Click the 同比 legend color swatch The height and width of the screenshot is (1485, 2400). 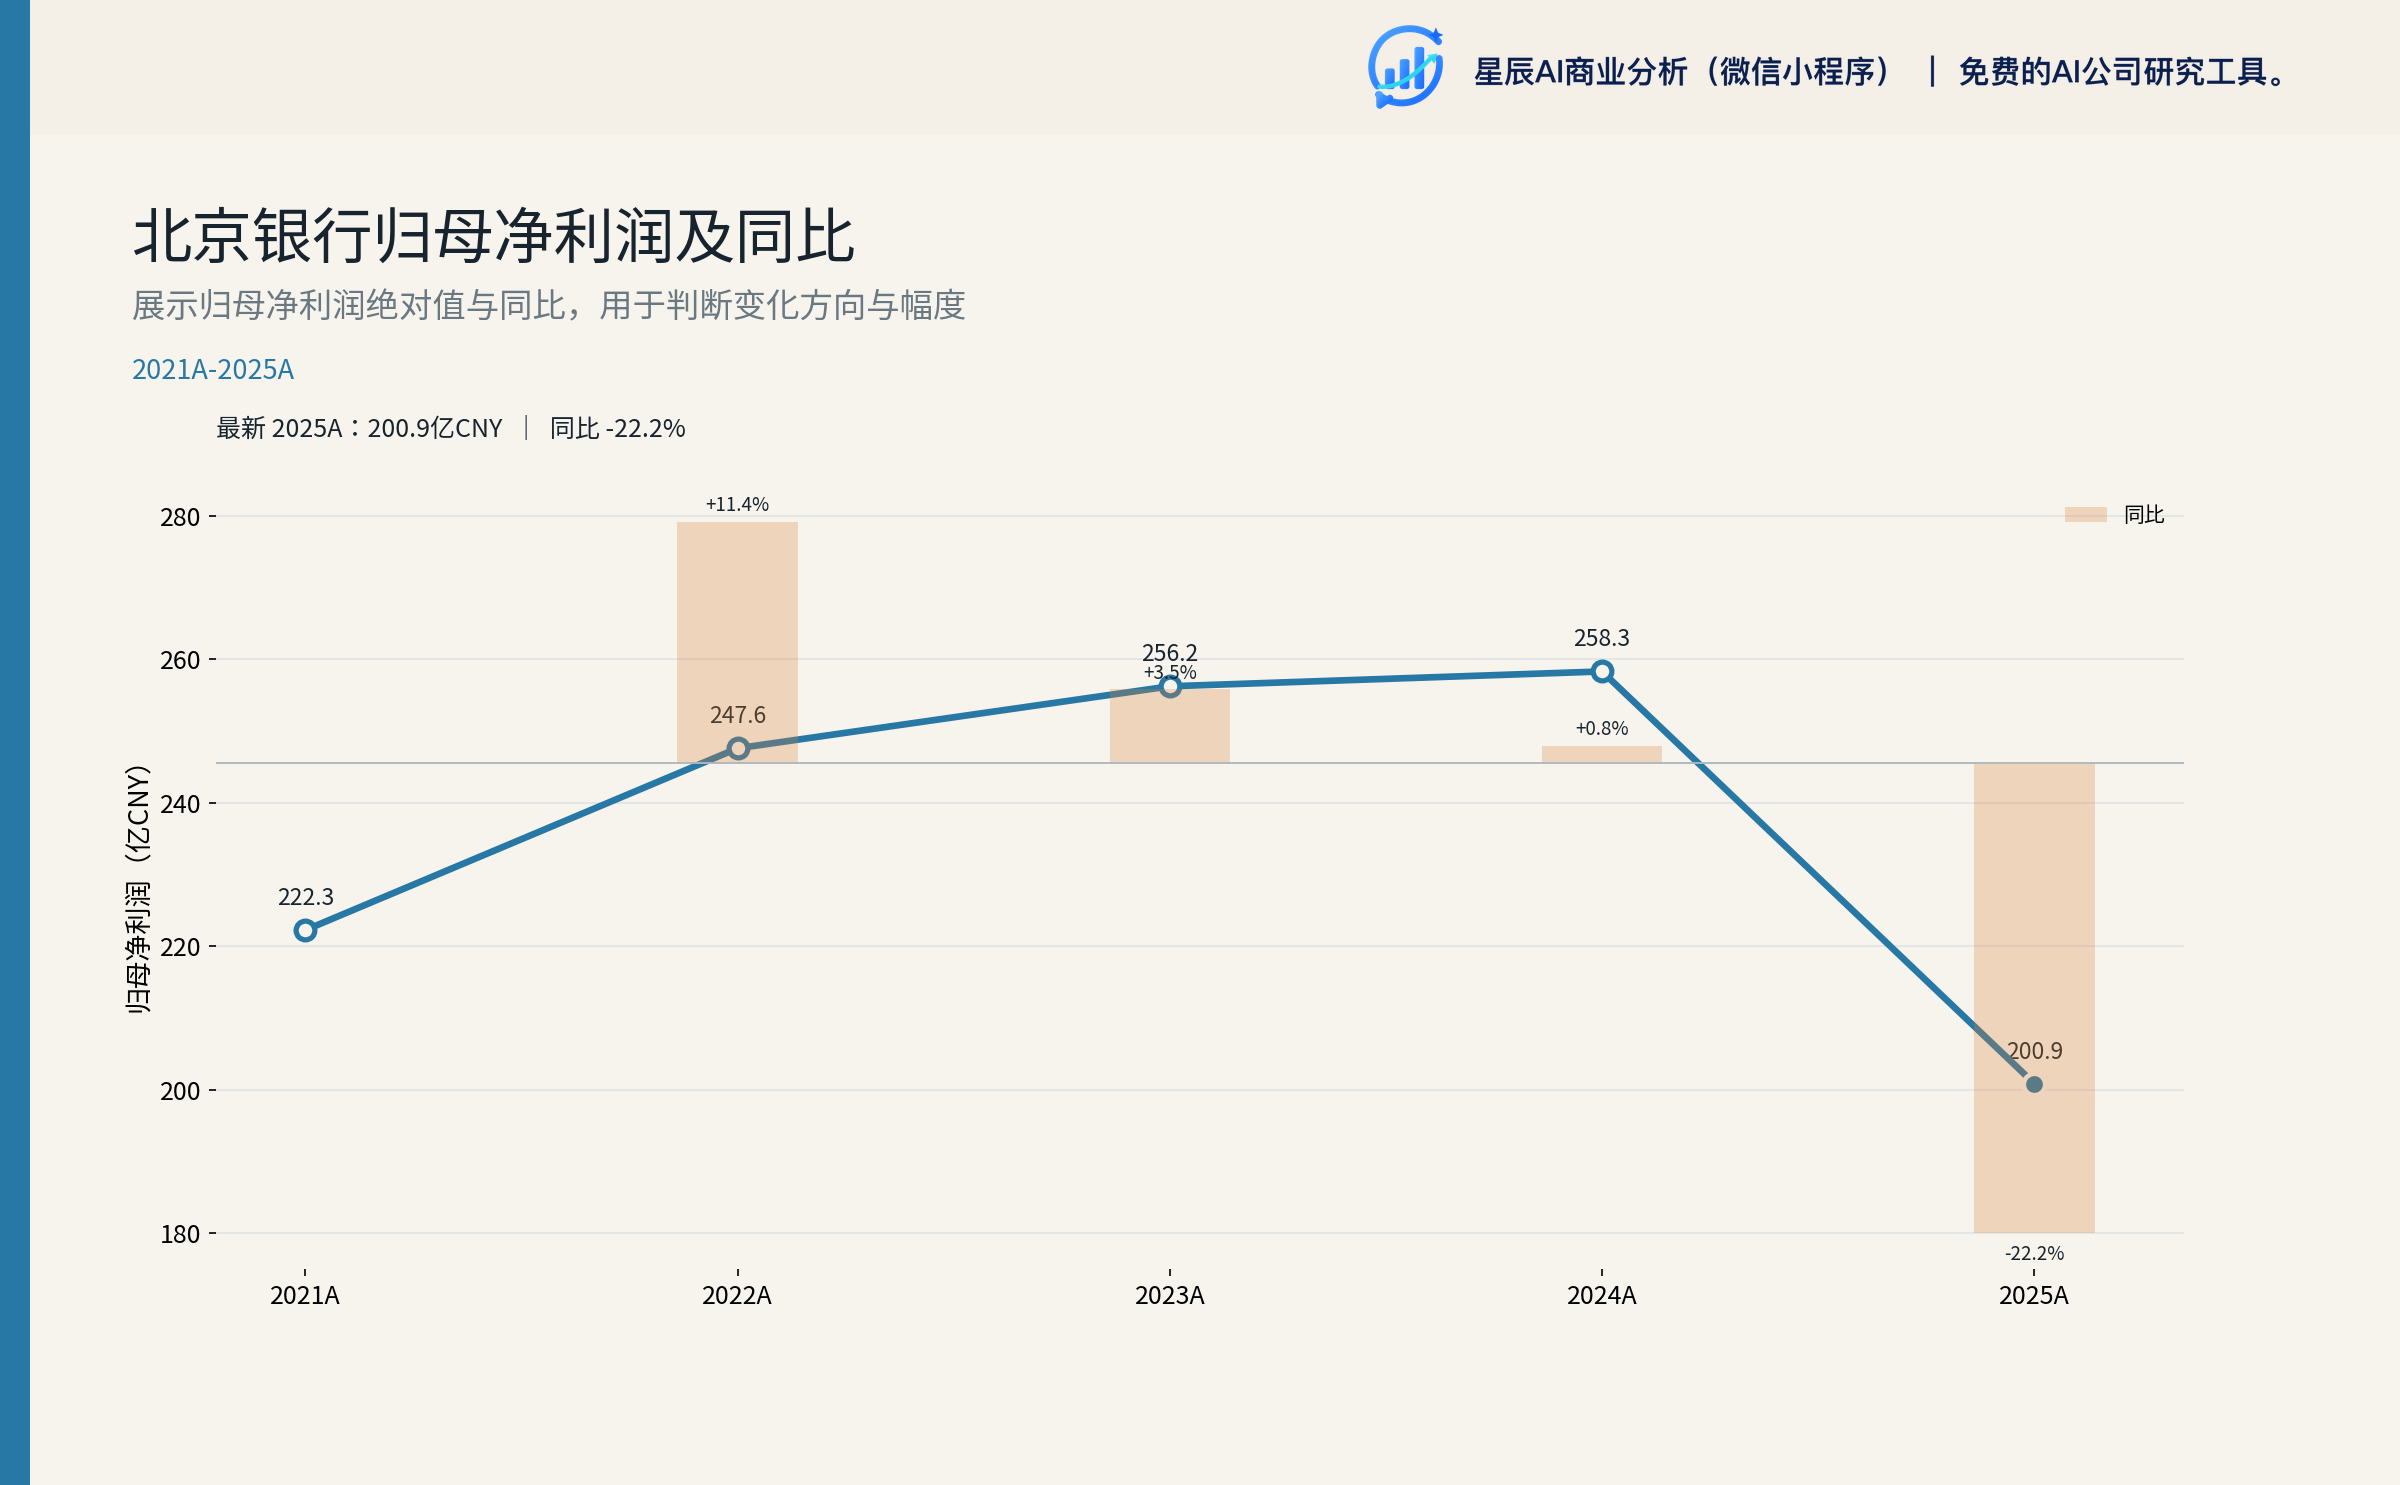tap(2085, 515)
